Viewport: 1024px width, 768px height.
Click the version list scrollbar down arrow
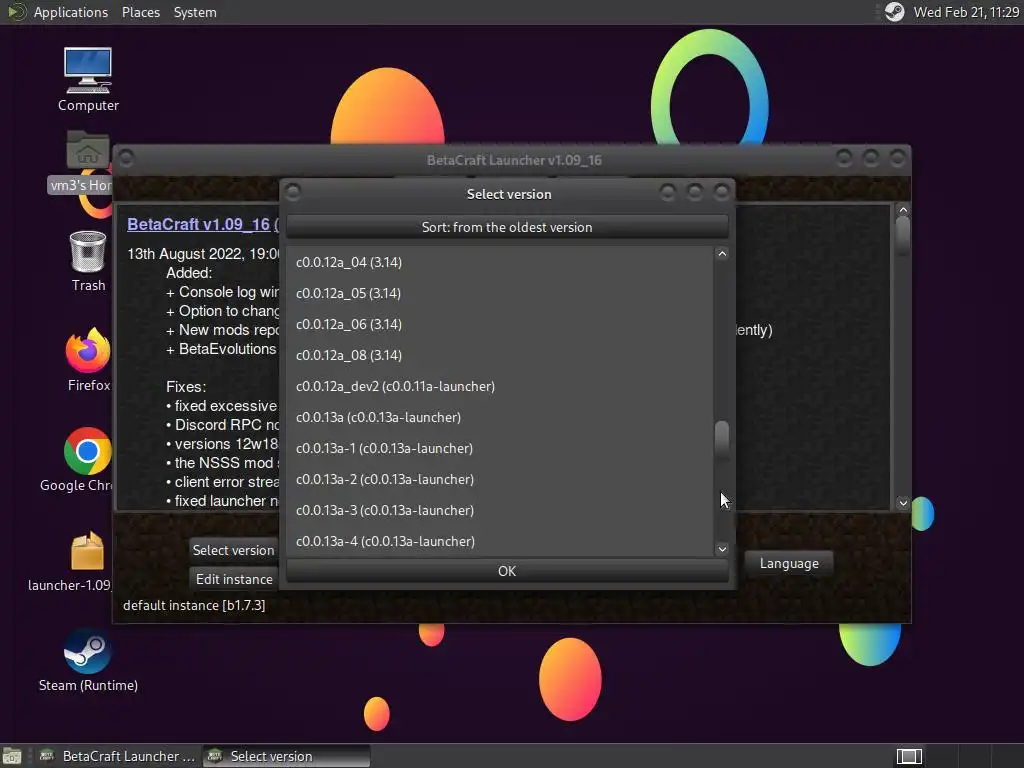(722, 549)
